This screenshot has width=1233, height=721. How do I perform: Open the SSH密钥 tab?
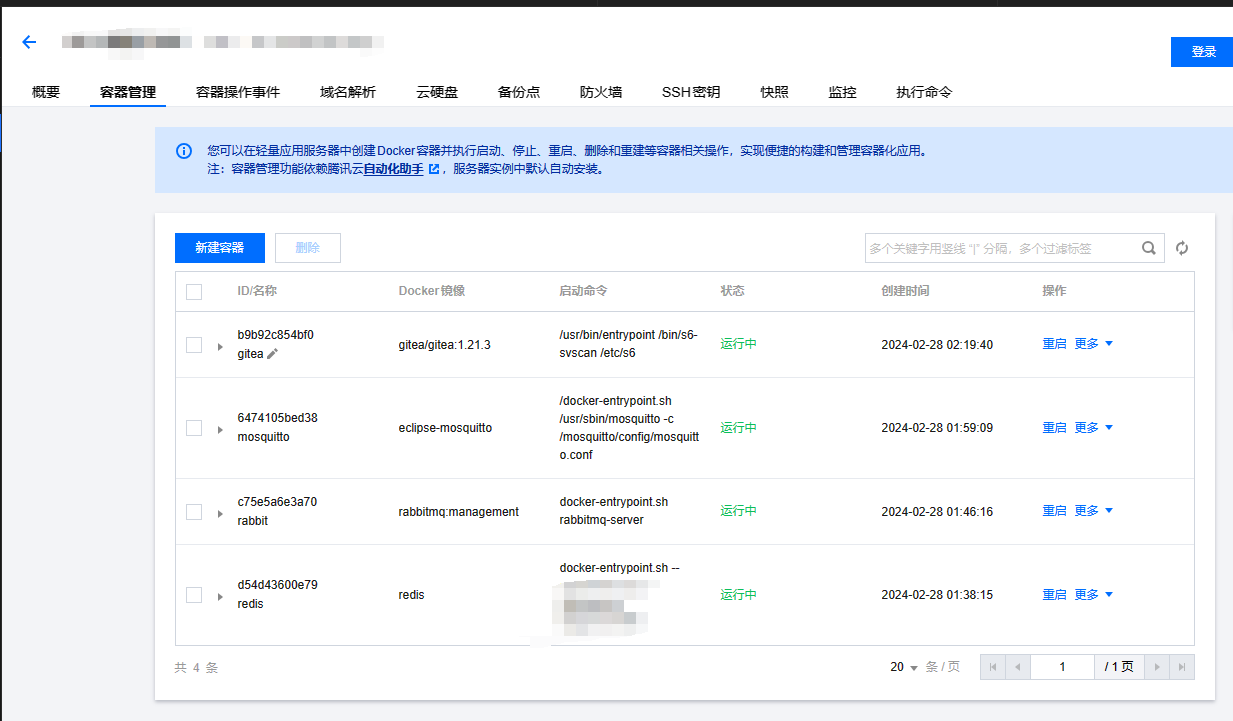691,92
